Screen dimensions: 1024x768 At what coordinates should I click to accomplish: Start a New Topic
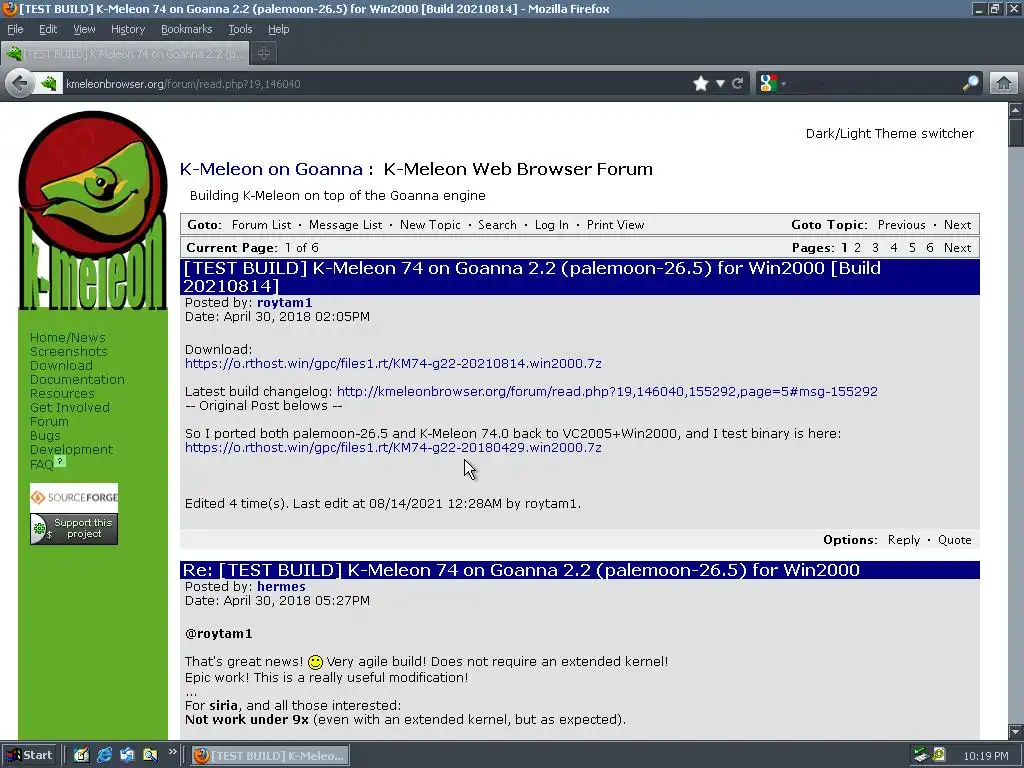(430, 225)
